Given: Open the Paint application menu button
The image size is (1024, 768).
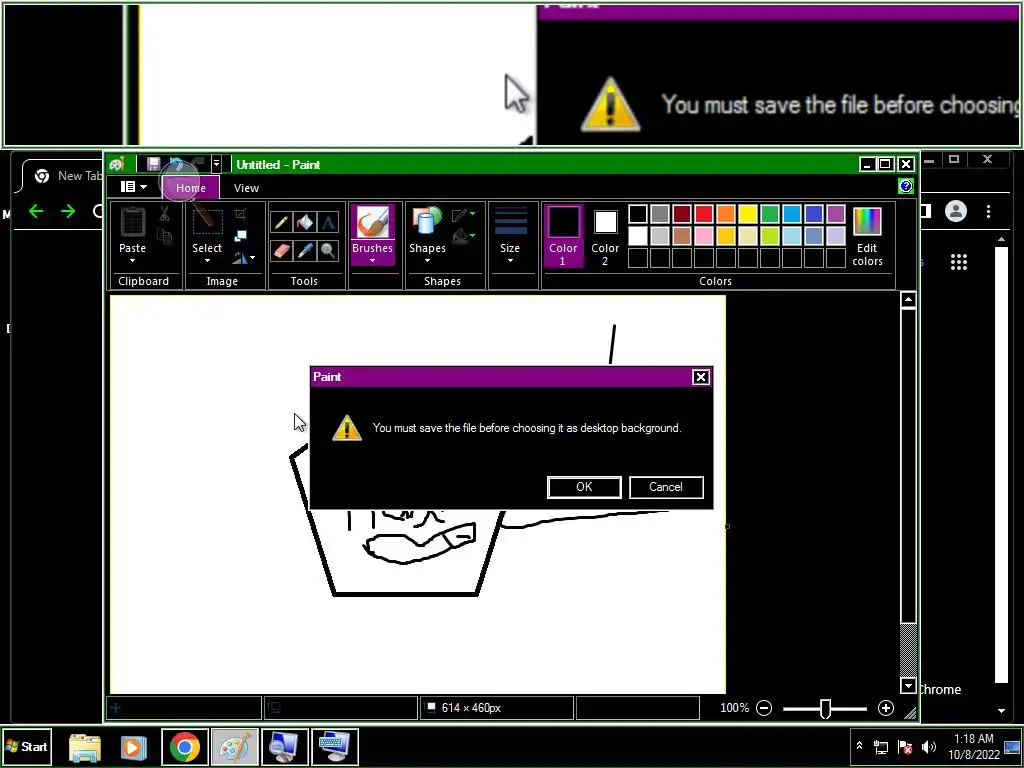Looking at the screenshot, I should [133, 187].
